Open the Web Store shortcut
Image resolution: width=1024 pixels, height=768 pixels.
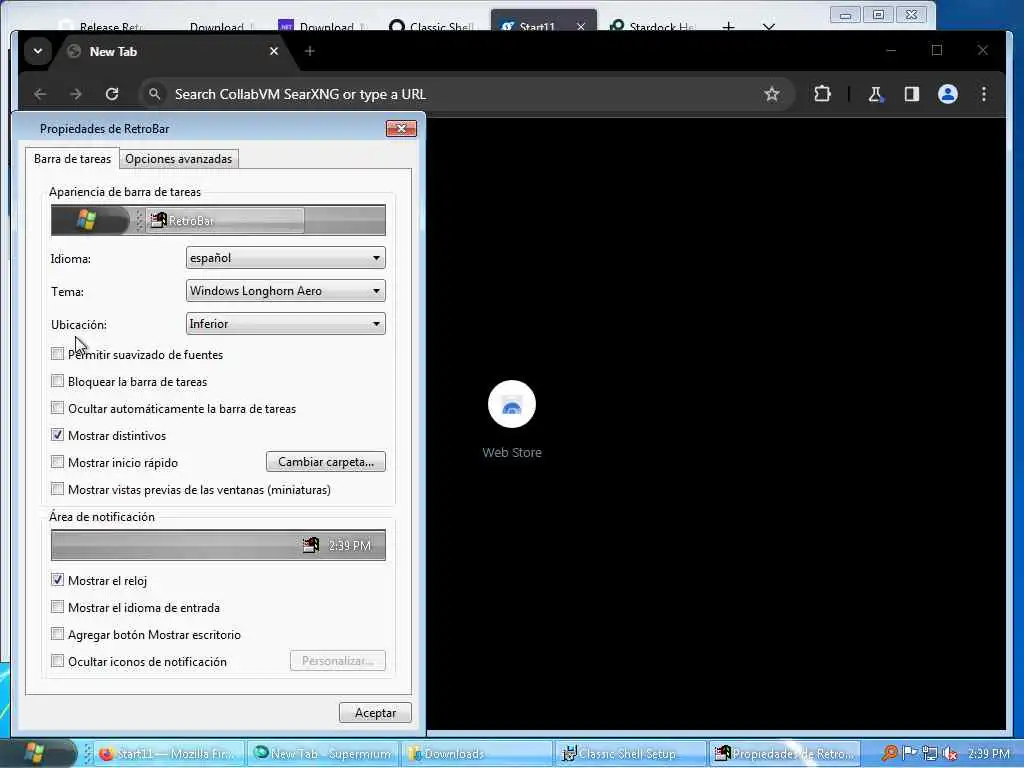pyautogui.click(x=512, y=419)
